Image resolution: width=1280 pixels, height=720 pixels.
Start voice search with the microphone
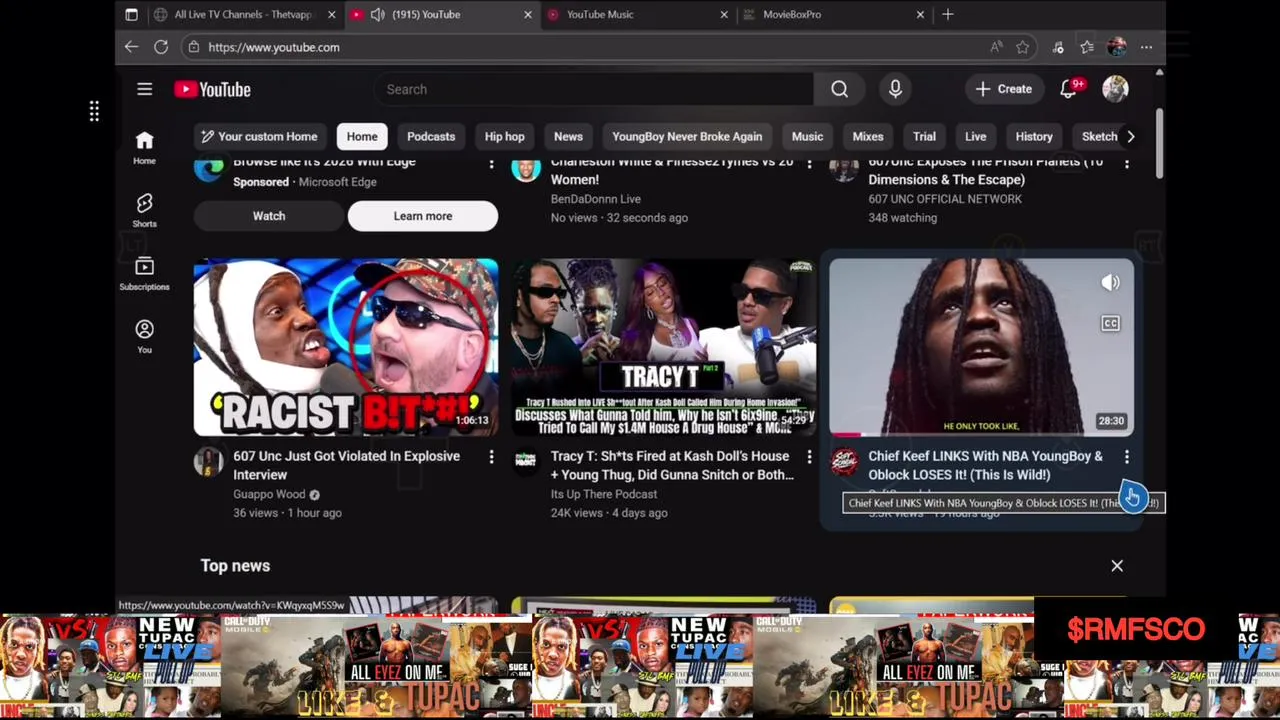pyautogui.click(x=895, y=89)
